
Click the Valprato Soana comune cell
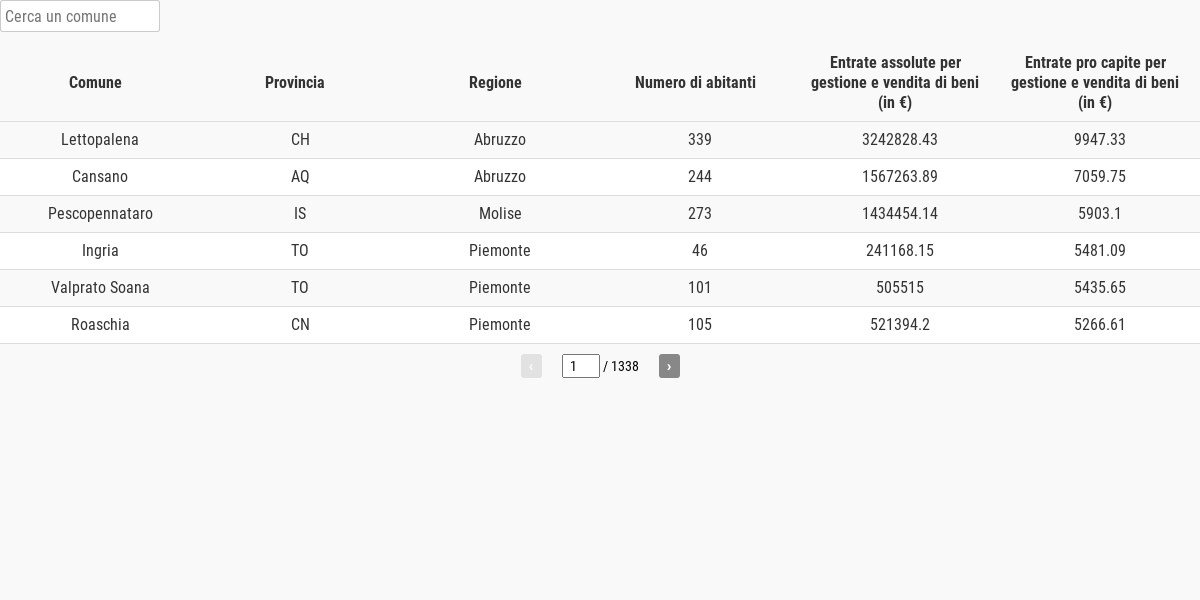[100, 288]
